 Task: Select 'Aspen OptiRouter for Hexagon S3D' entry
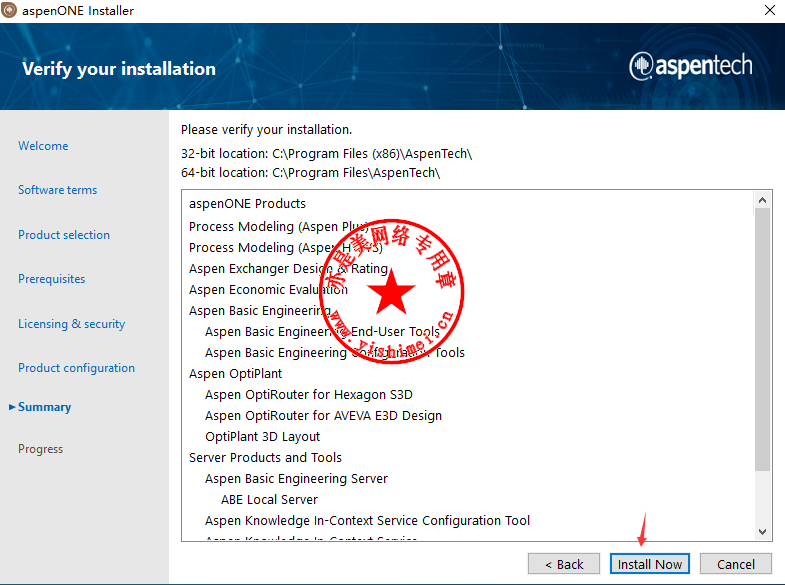(309, 395)
